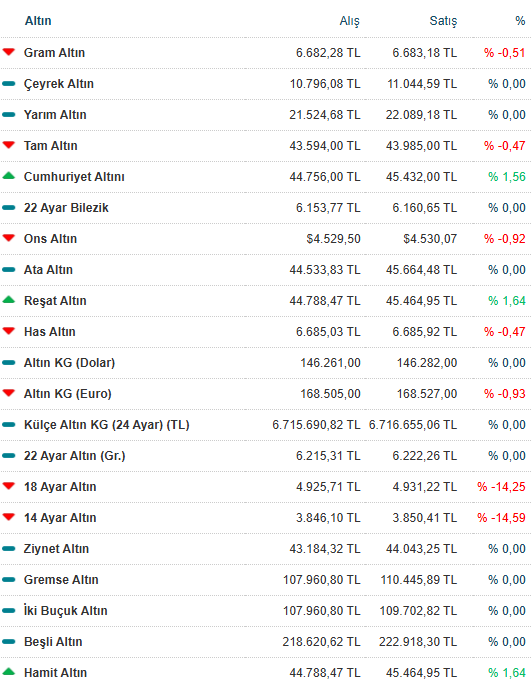Click the % -14,59 change for 14 Ayar Altın
531x685 pixels.
click(x=501, y=518)
